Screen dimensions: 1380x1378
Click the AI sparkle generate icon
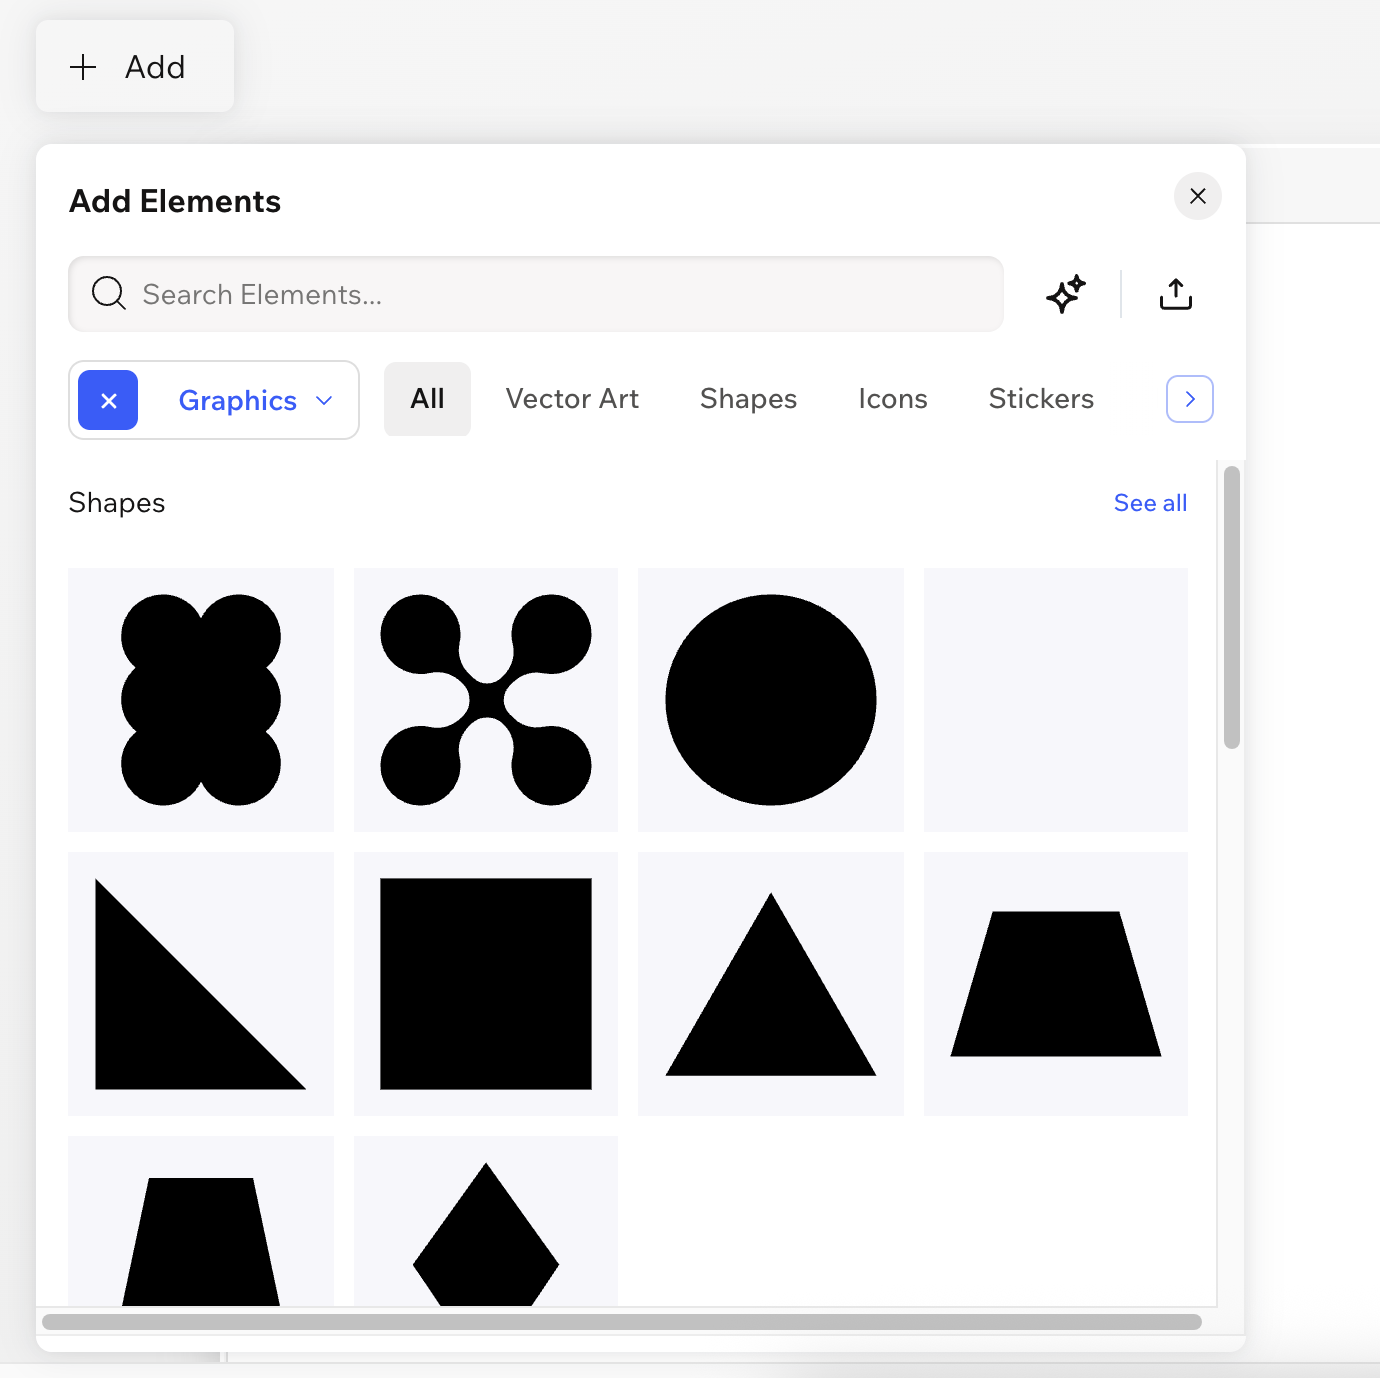[x=1066, y=294]
